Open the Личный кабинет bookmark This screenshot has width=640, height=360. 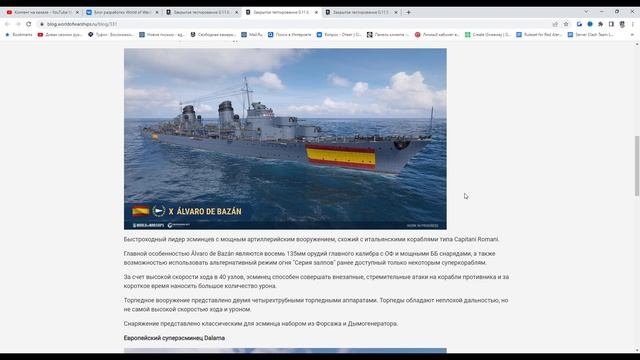pyautogui.click(x=437, y=35)
